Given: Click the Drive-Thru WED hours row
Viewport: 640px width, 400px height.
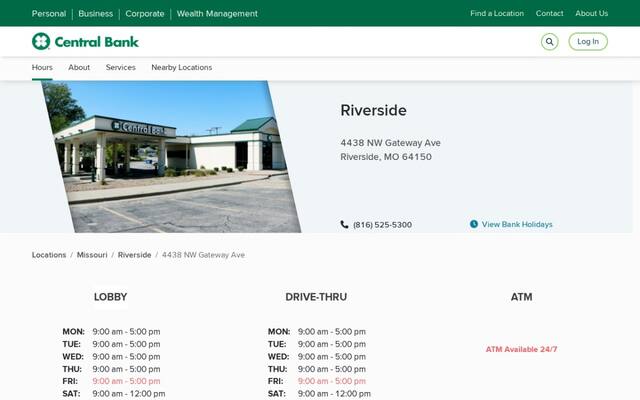Looking at the screenshot, I should [317, 356].
